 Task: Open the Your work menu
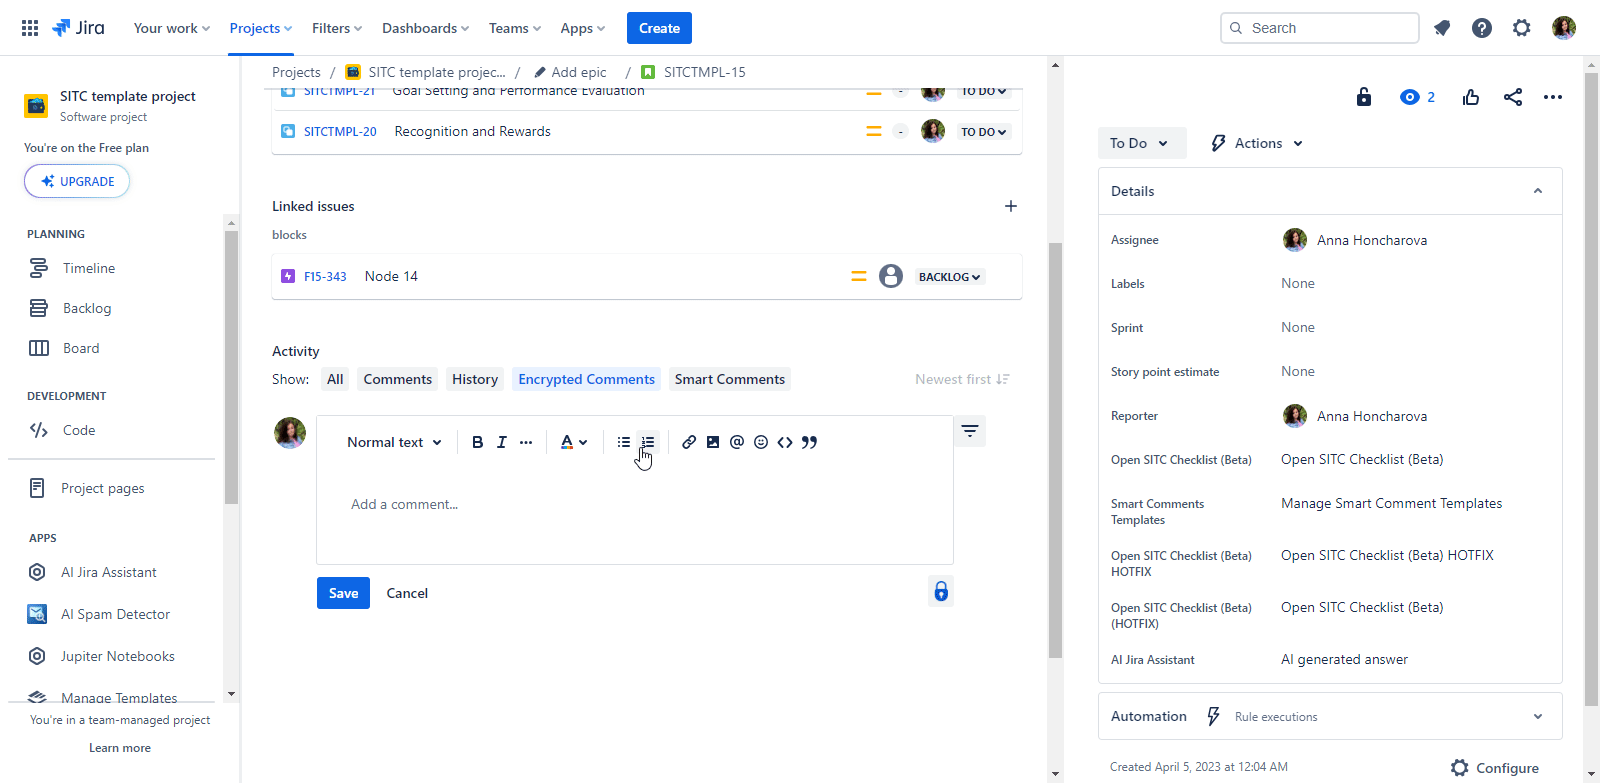pos(172,28)
